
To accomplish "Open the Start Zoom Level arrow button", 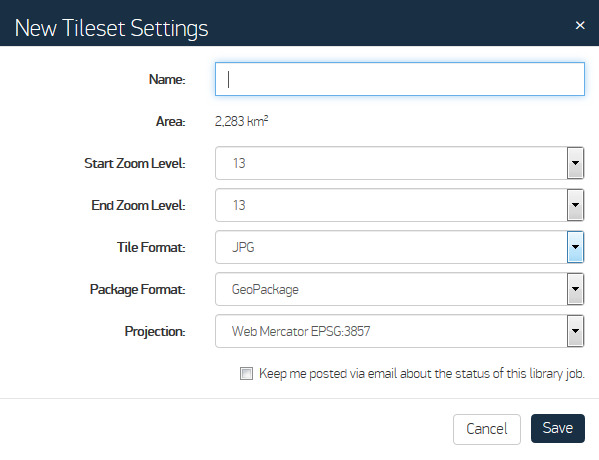I will 575,163.
